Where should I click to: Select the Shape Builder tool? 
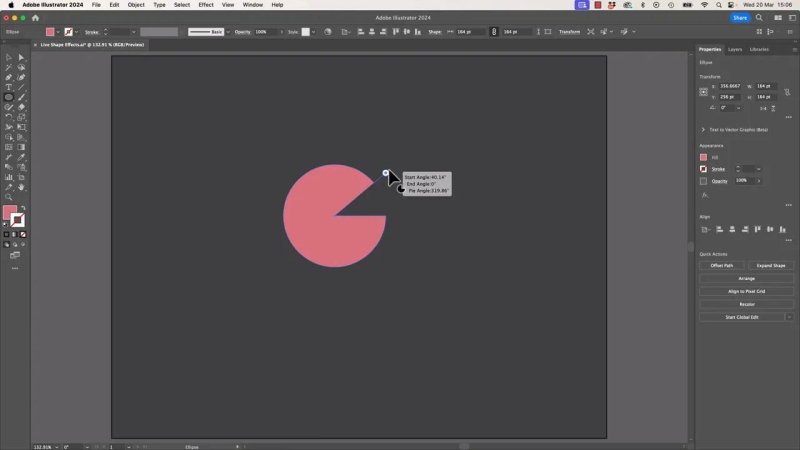[9, 137]
